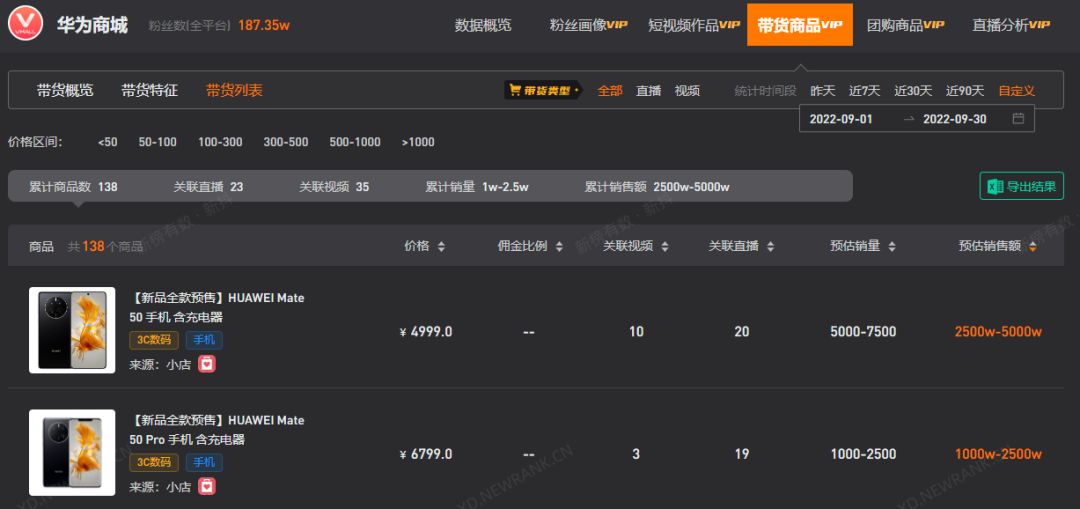Click the VMALL logo avatar
This screenshot has height=509, width=1080.
[25, 25]
